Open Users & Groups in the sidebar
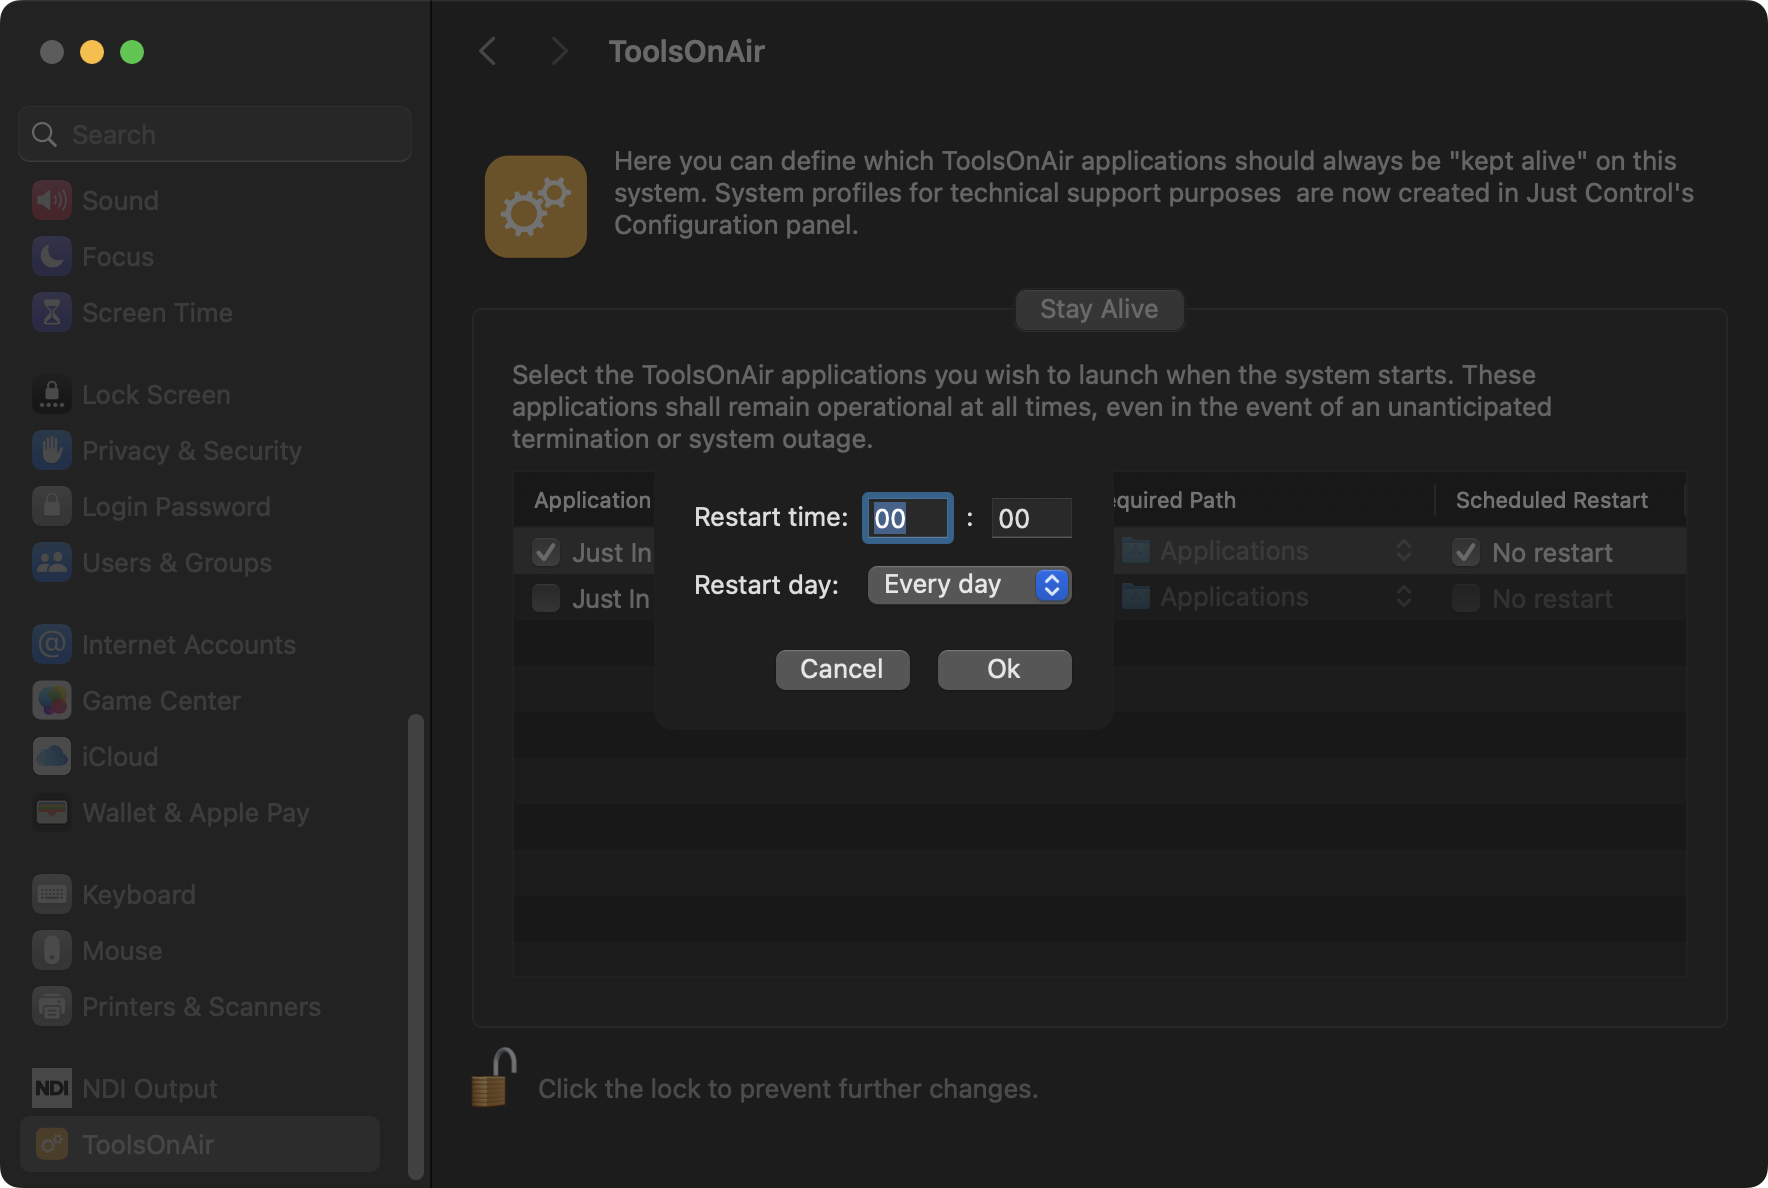Viewport: 1768px width, 1188px height. [x=200, y=562]
